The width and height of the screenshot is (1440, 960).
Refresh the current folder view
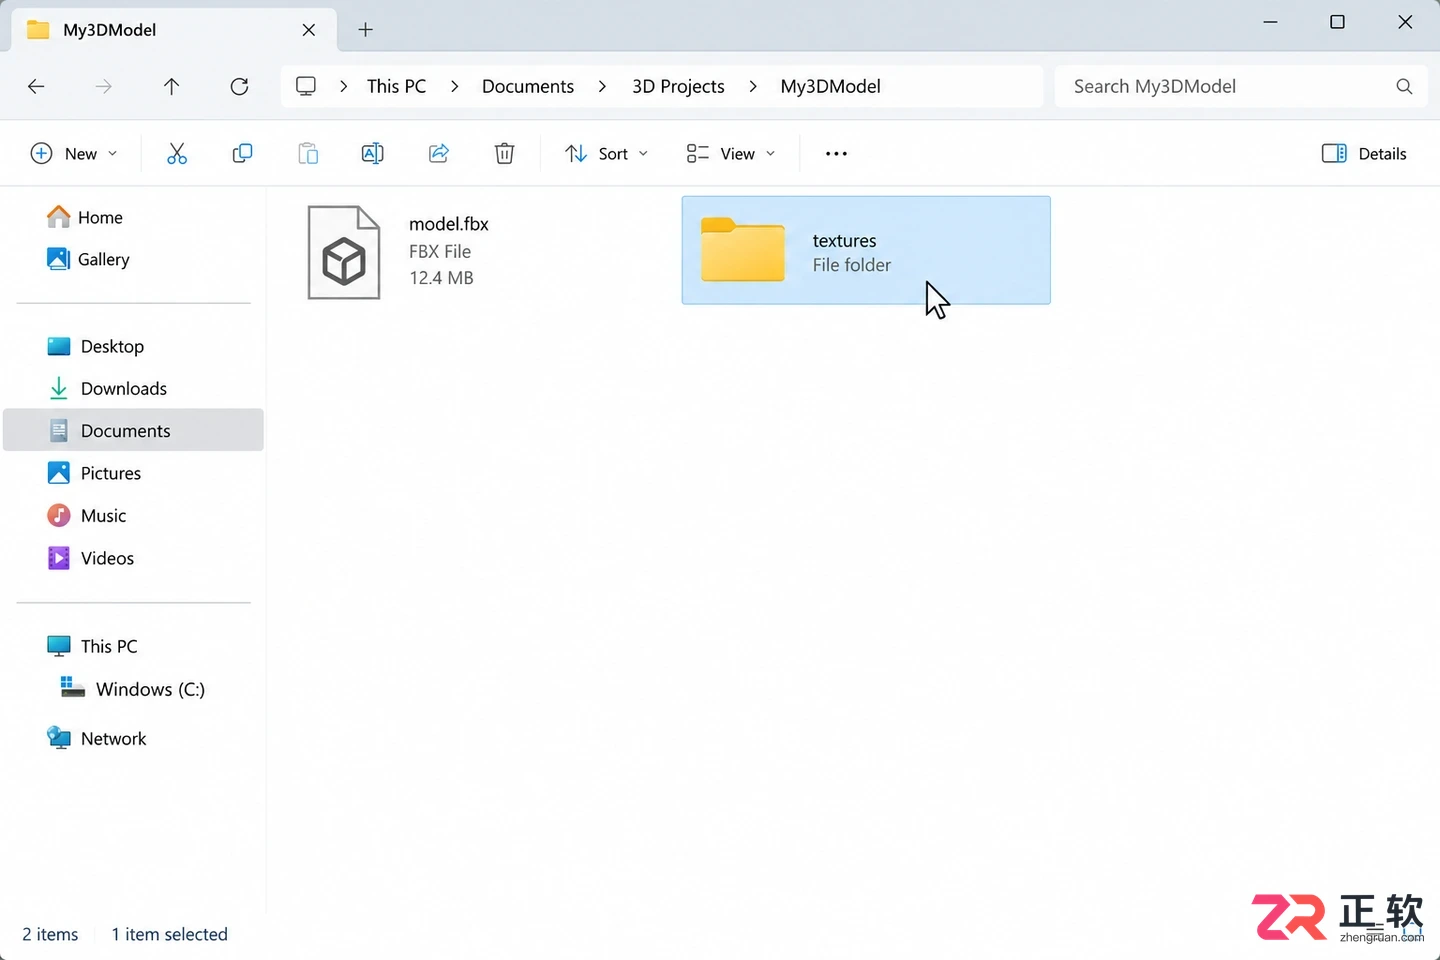pos(239,86)
